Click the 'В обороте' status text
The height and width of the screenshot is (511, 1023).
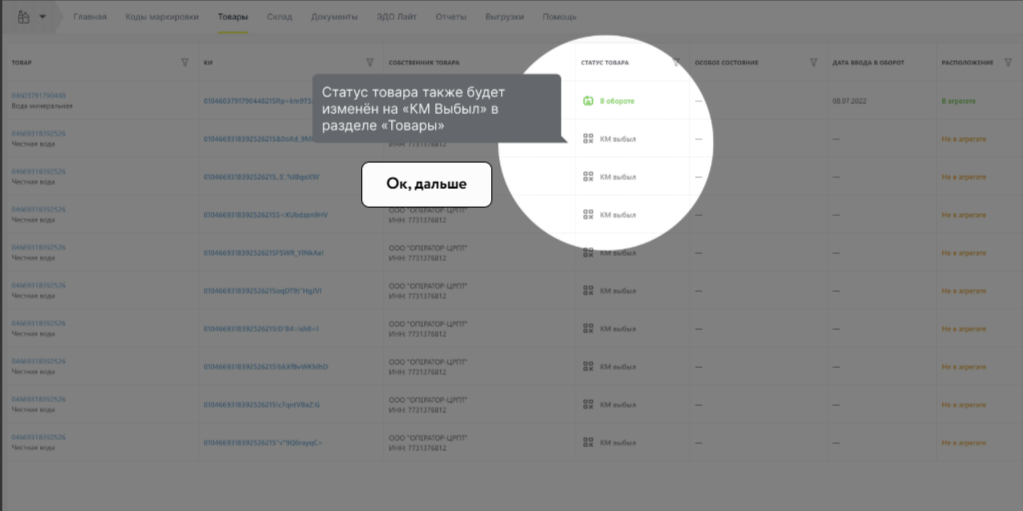tap(617, 101)
